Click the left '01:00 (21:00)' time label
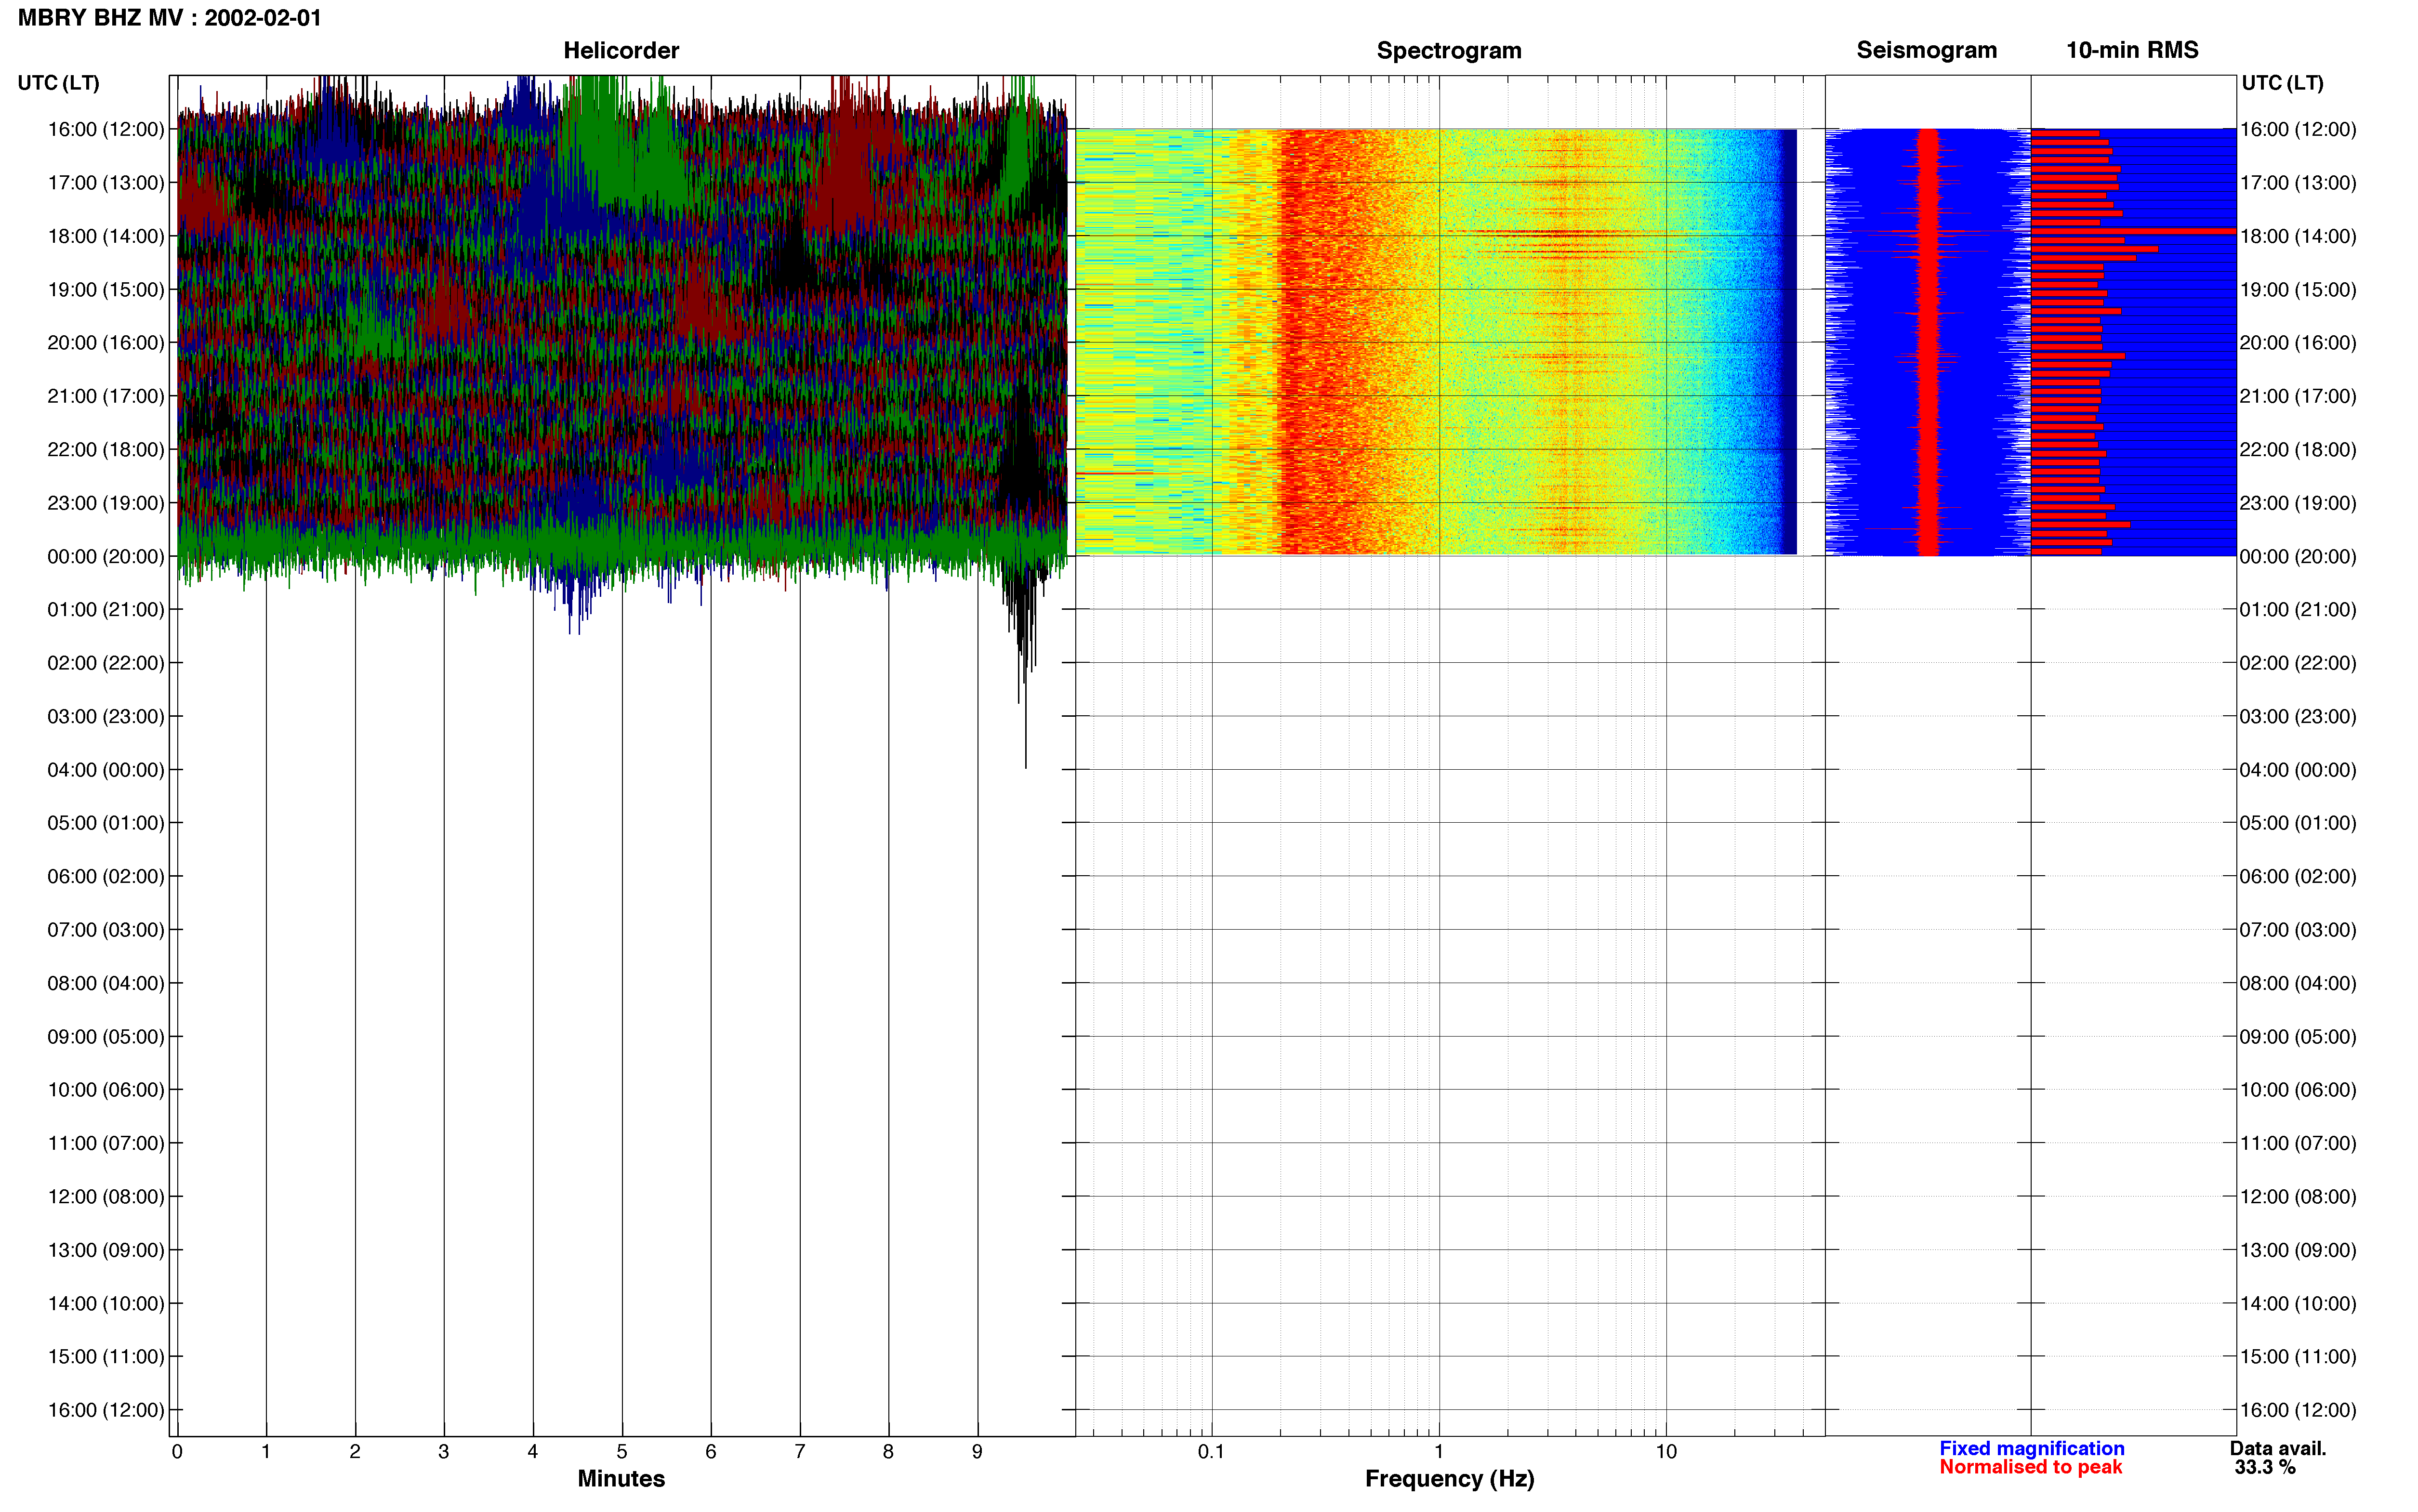The height and width of the screenshot is (1512, 2418). (106, 609)
